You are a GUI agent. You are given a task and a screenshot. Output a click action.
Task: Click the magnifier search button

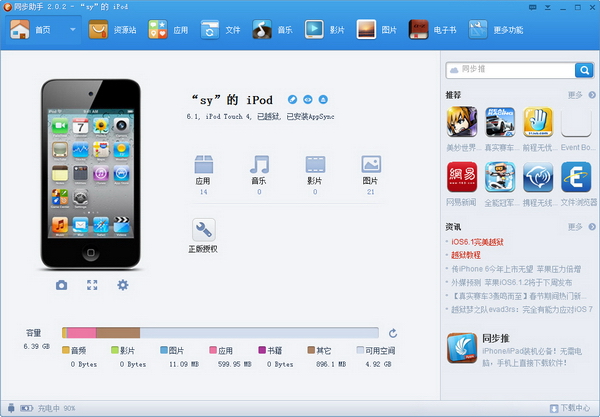[584, 70]
